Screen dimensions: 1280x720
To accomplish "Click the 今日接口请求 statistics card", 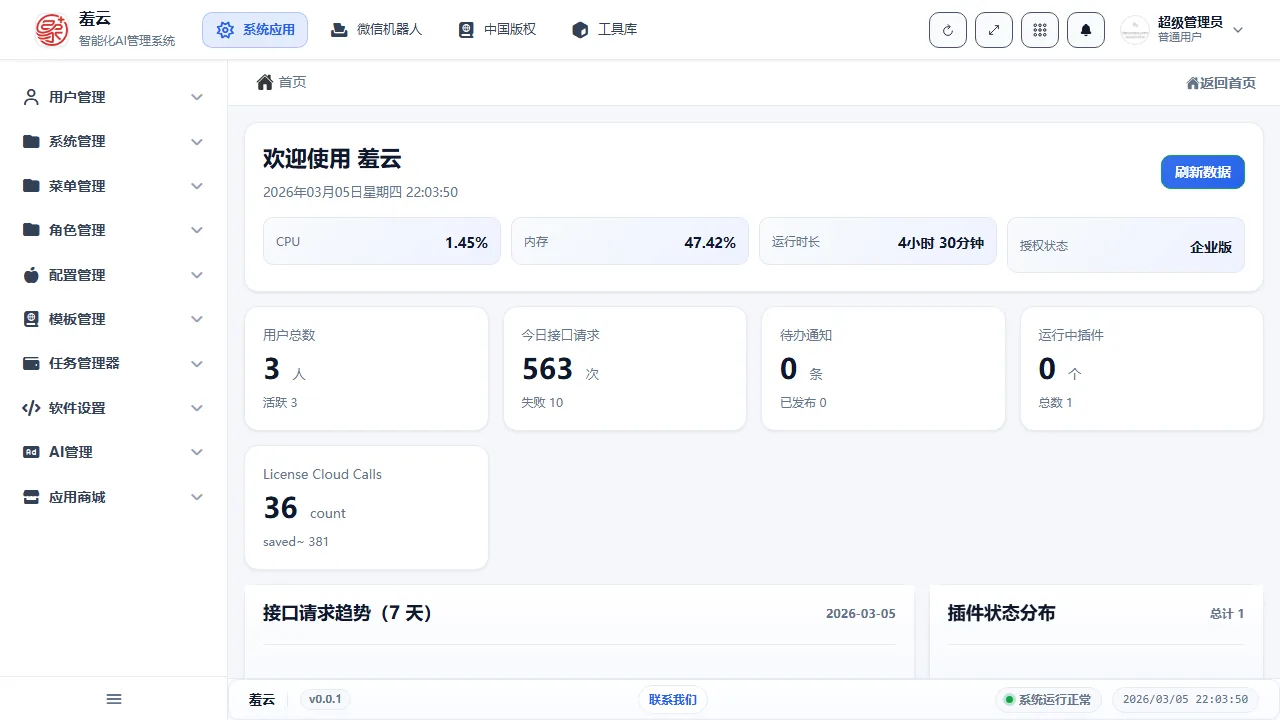I will coord(625,368).
